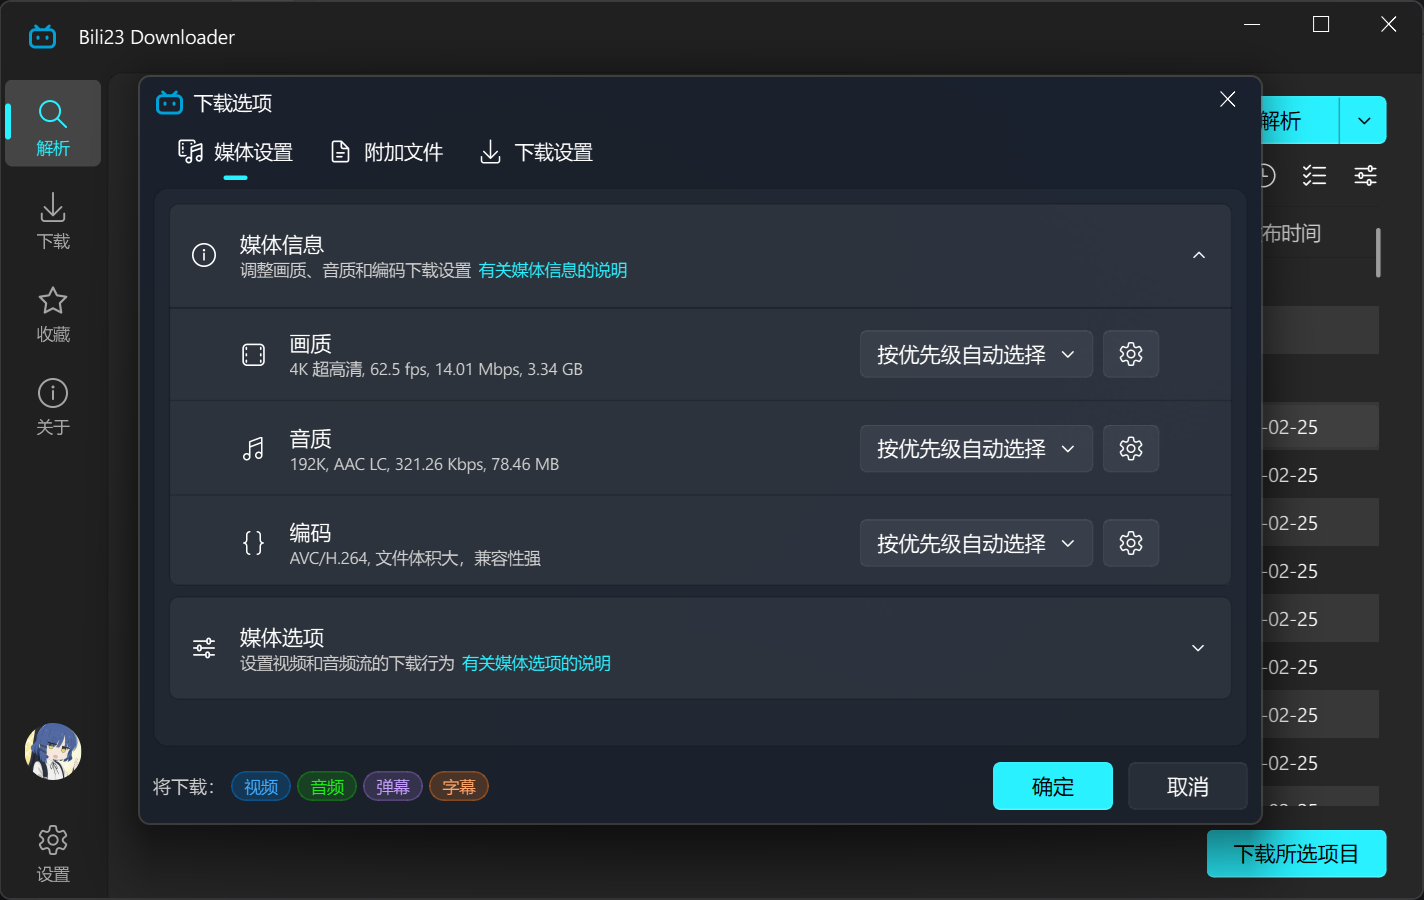Switch to the 附加文件 tab

(386, 153)
